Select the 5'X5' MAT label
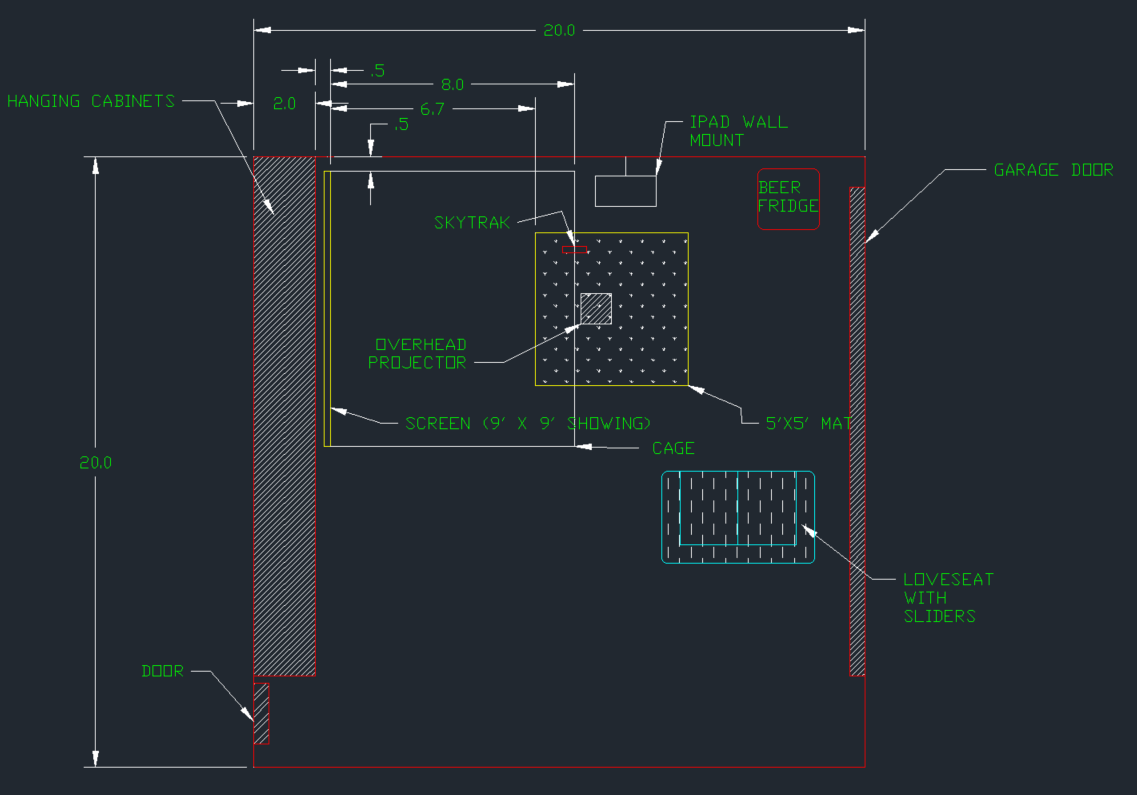Image resolution: width=1137 pixels, height=795 pixels. 809,423
